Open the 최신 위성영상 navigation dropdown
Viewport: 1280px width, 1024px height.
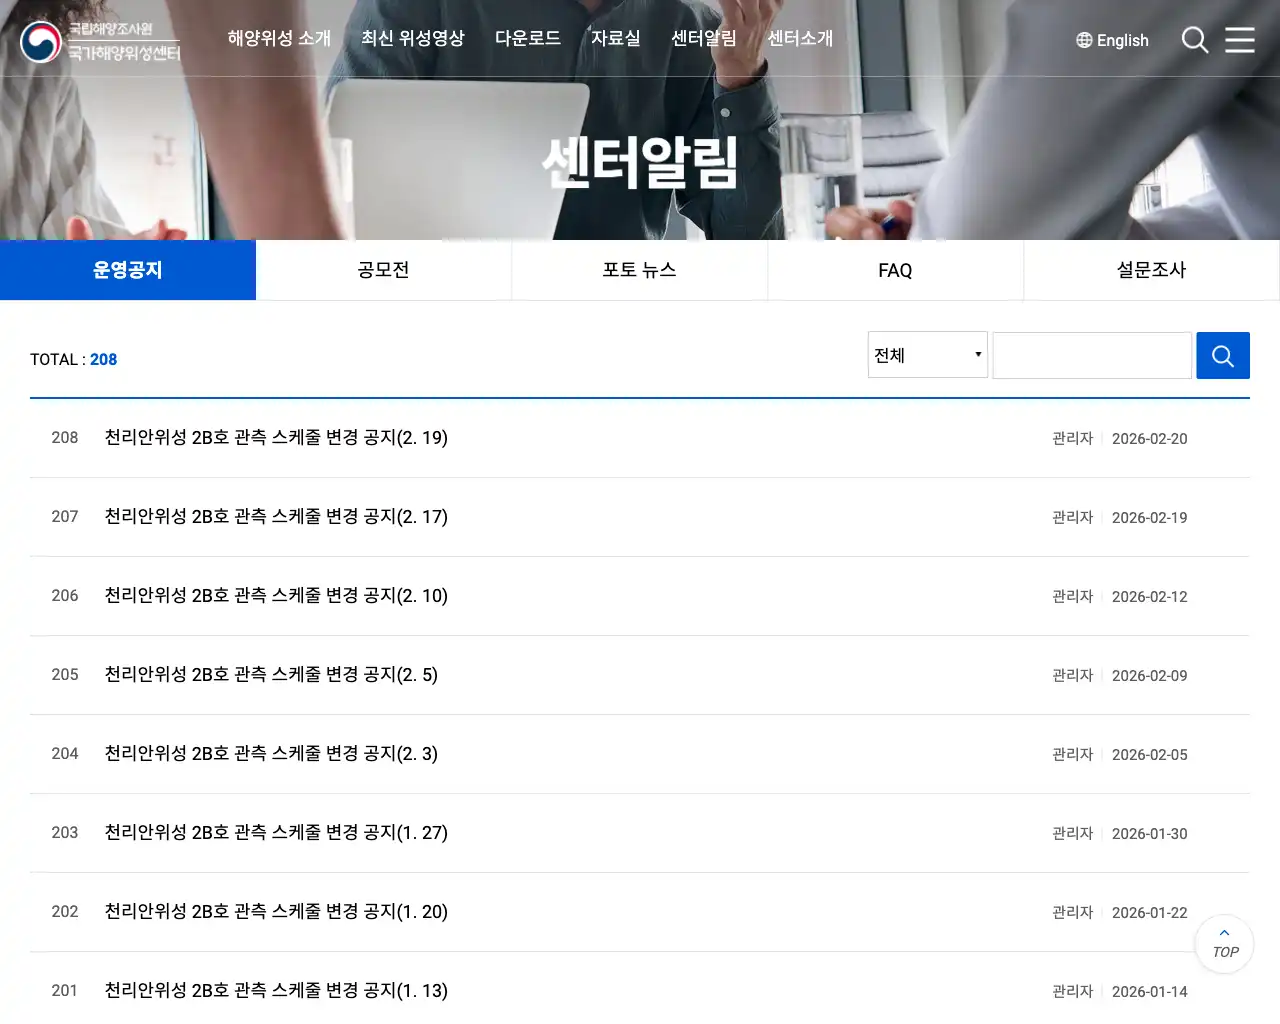pyautogui.click(x=413, y=38)
